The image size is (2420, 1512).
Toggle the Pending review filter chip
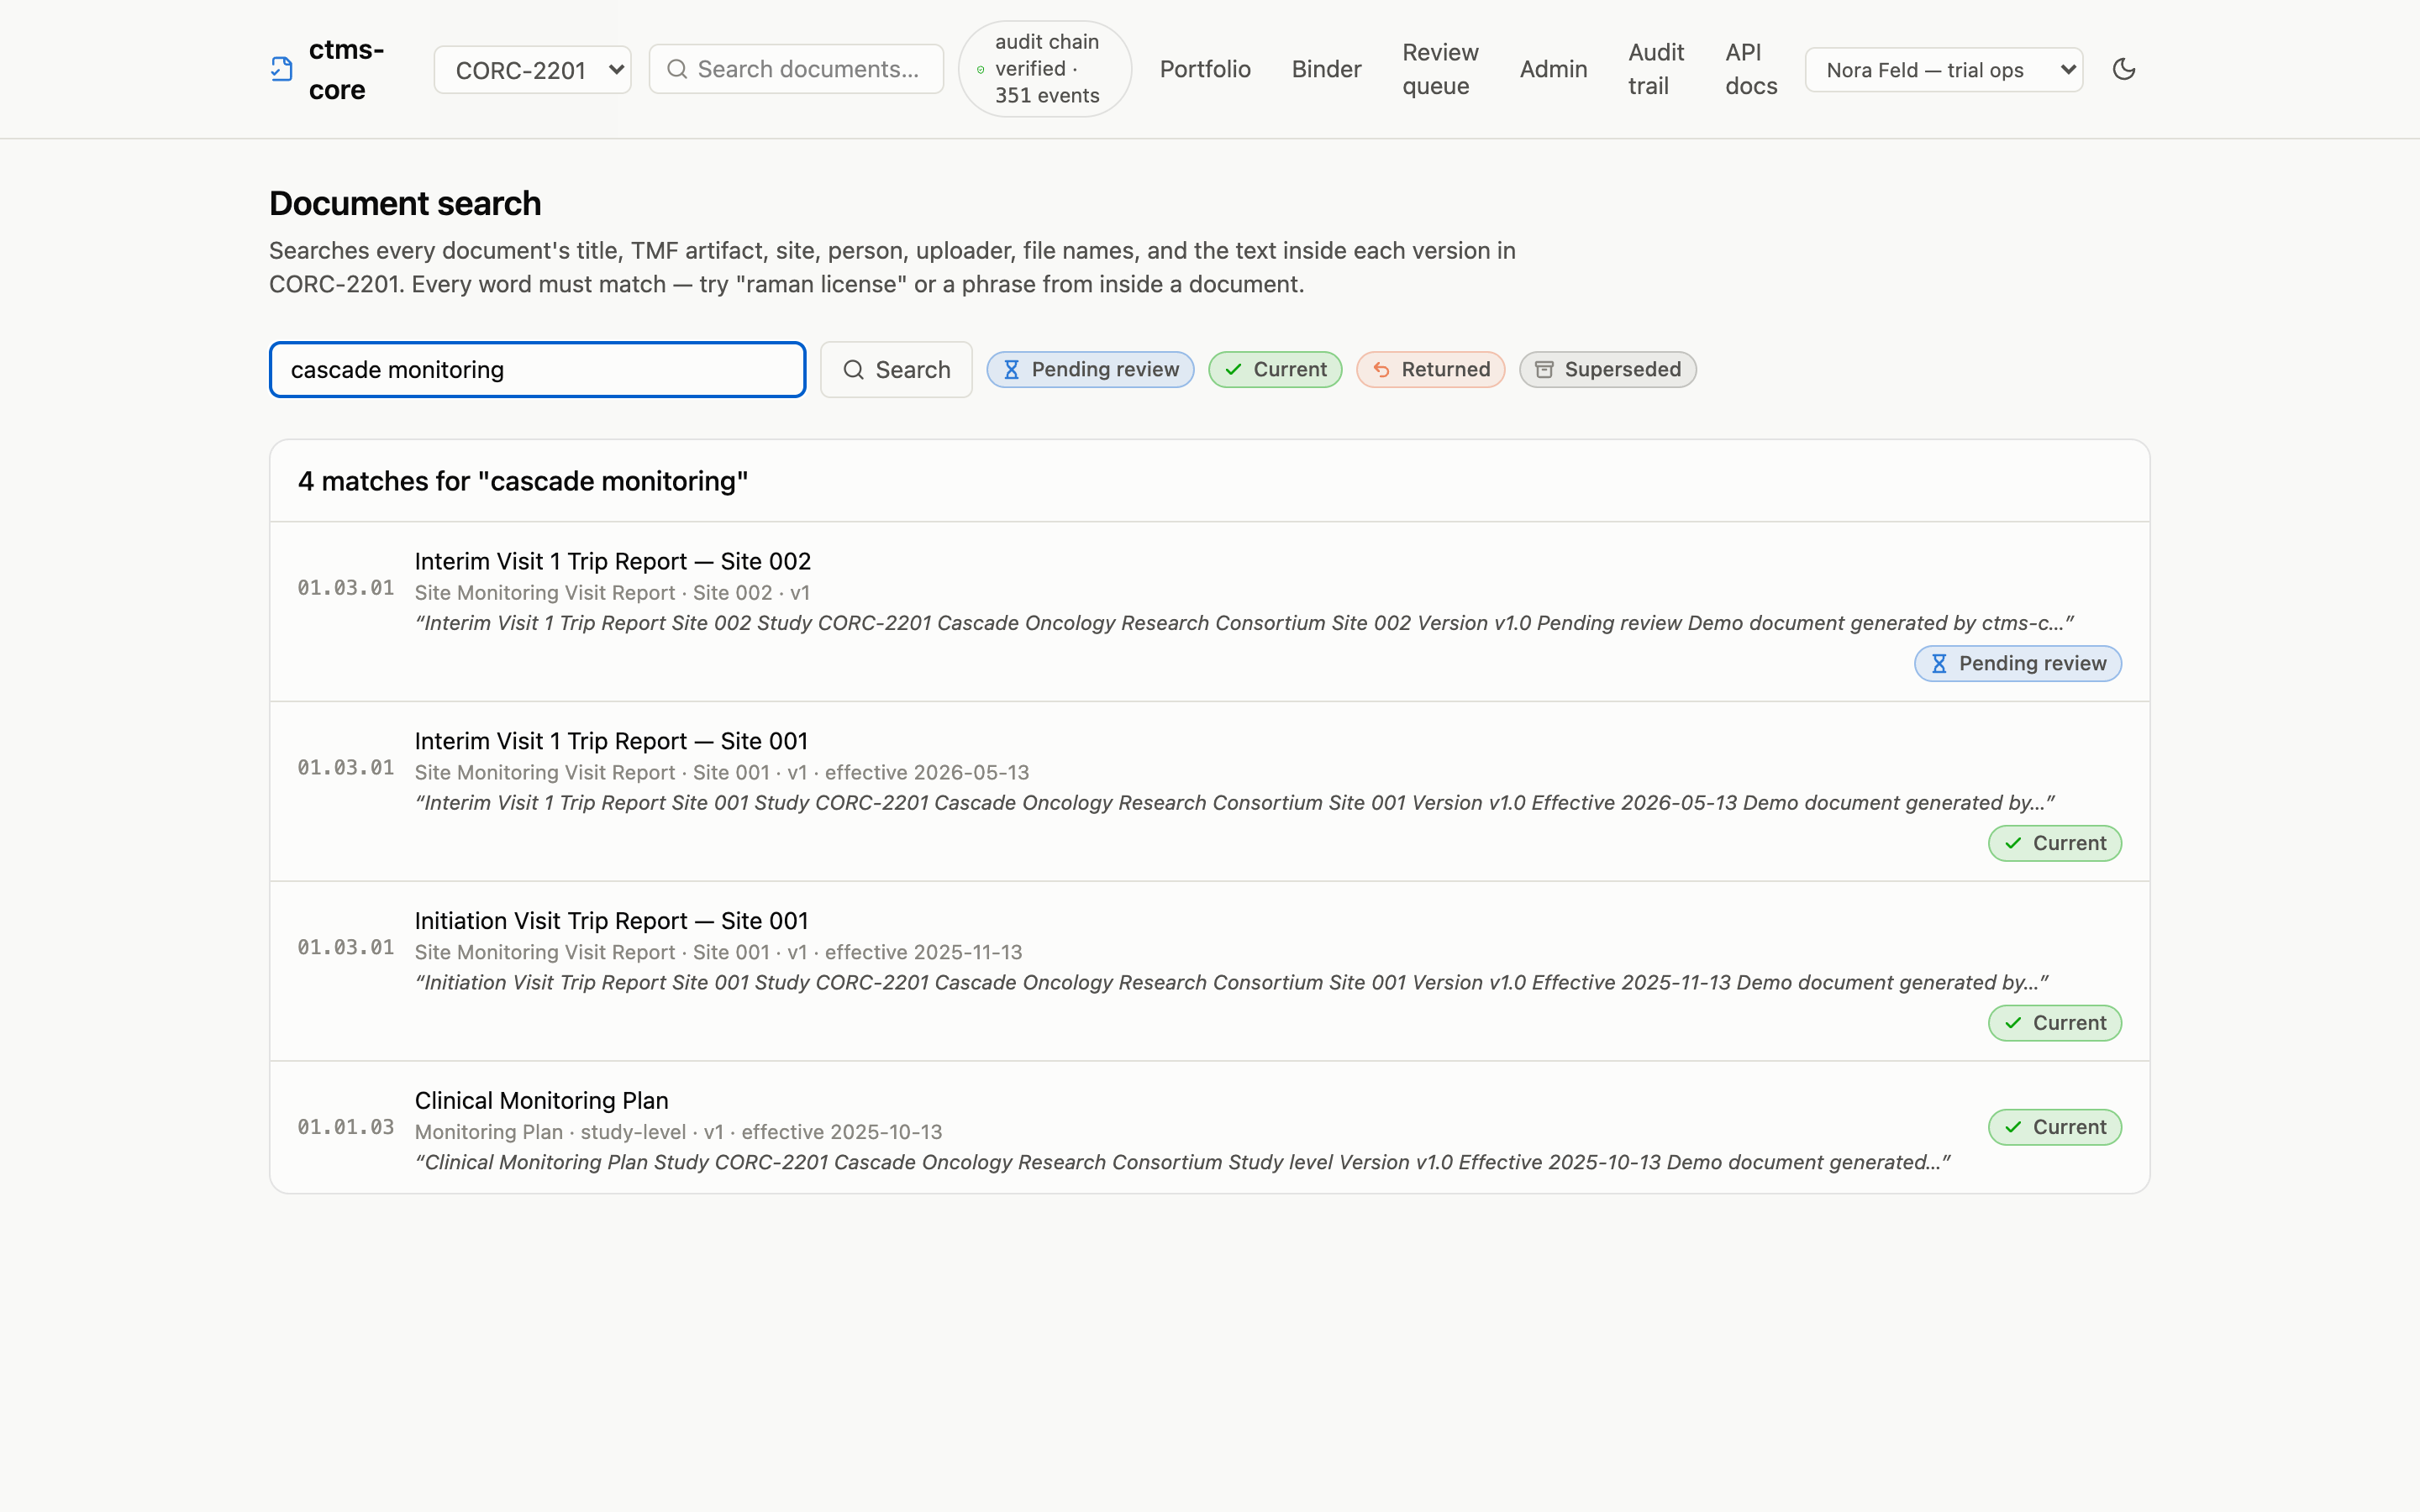pyautogui.click(x=1090, y=370)
